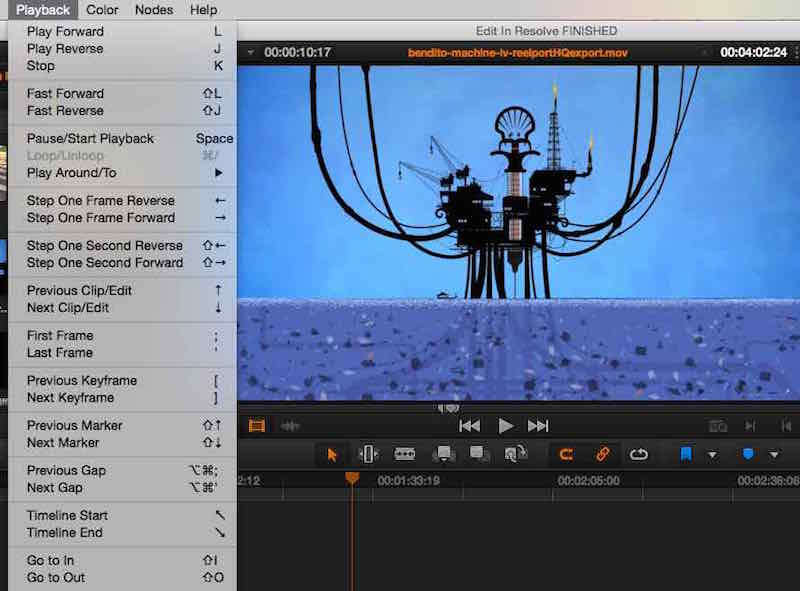Click the play button under viewer

[505, 426]
